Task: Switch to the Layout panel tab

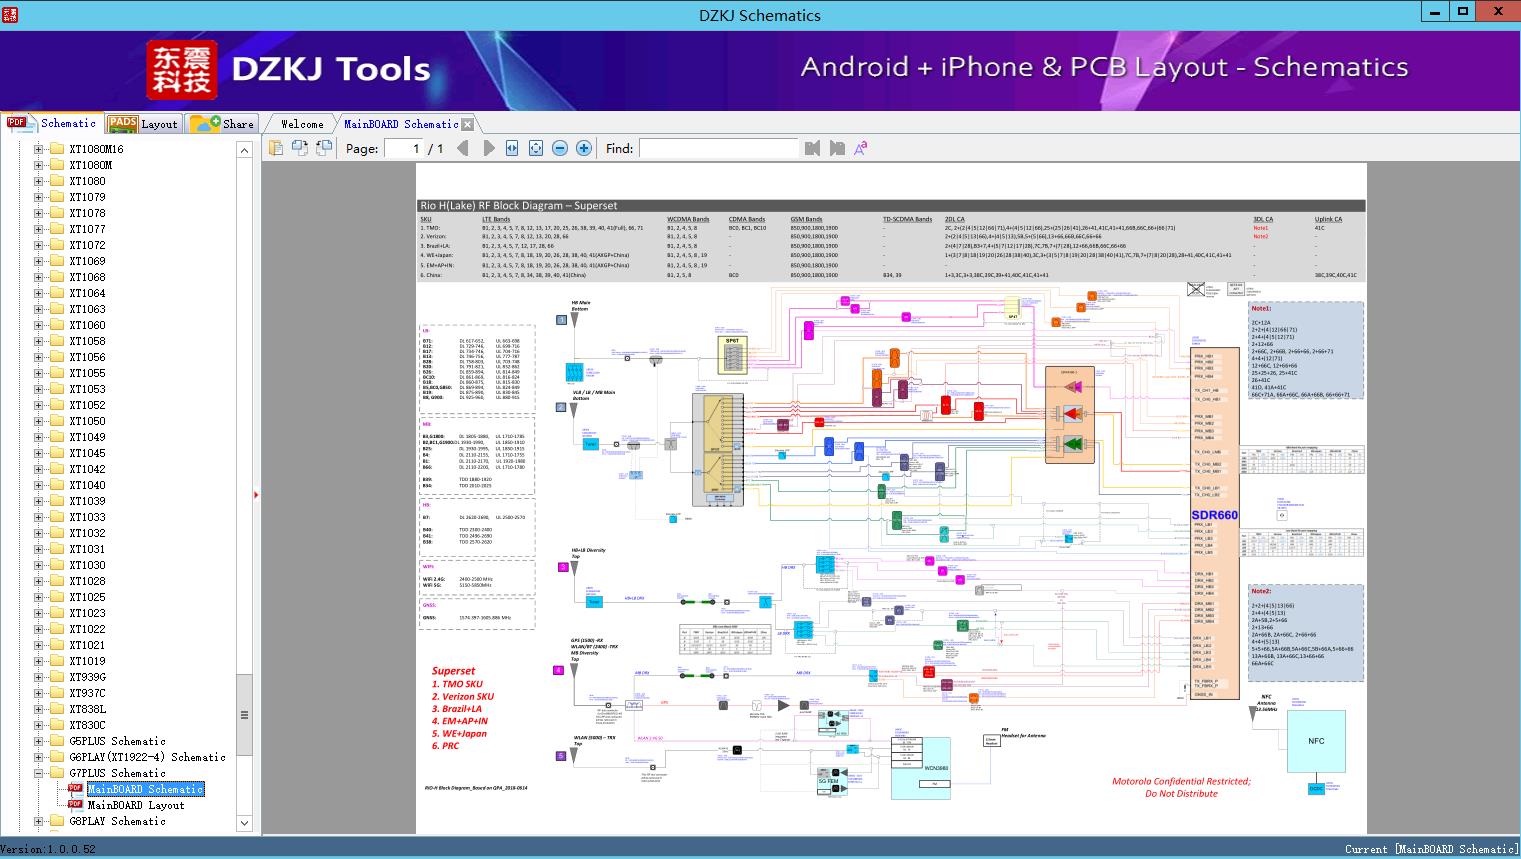Action: tap(142, 123)
